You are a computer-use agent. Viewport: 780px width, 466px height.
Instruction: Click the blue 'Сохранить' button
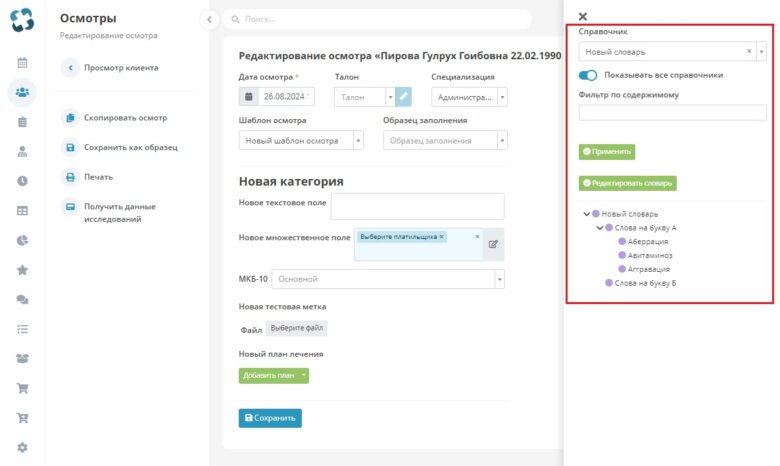(270, 418)
